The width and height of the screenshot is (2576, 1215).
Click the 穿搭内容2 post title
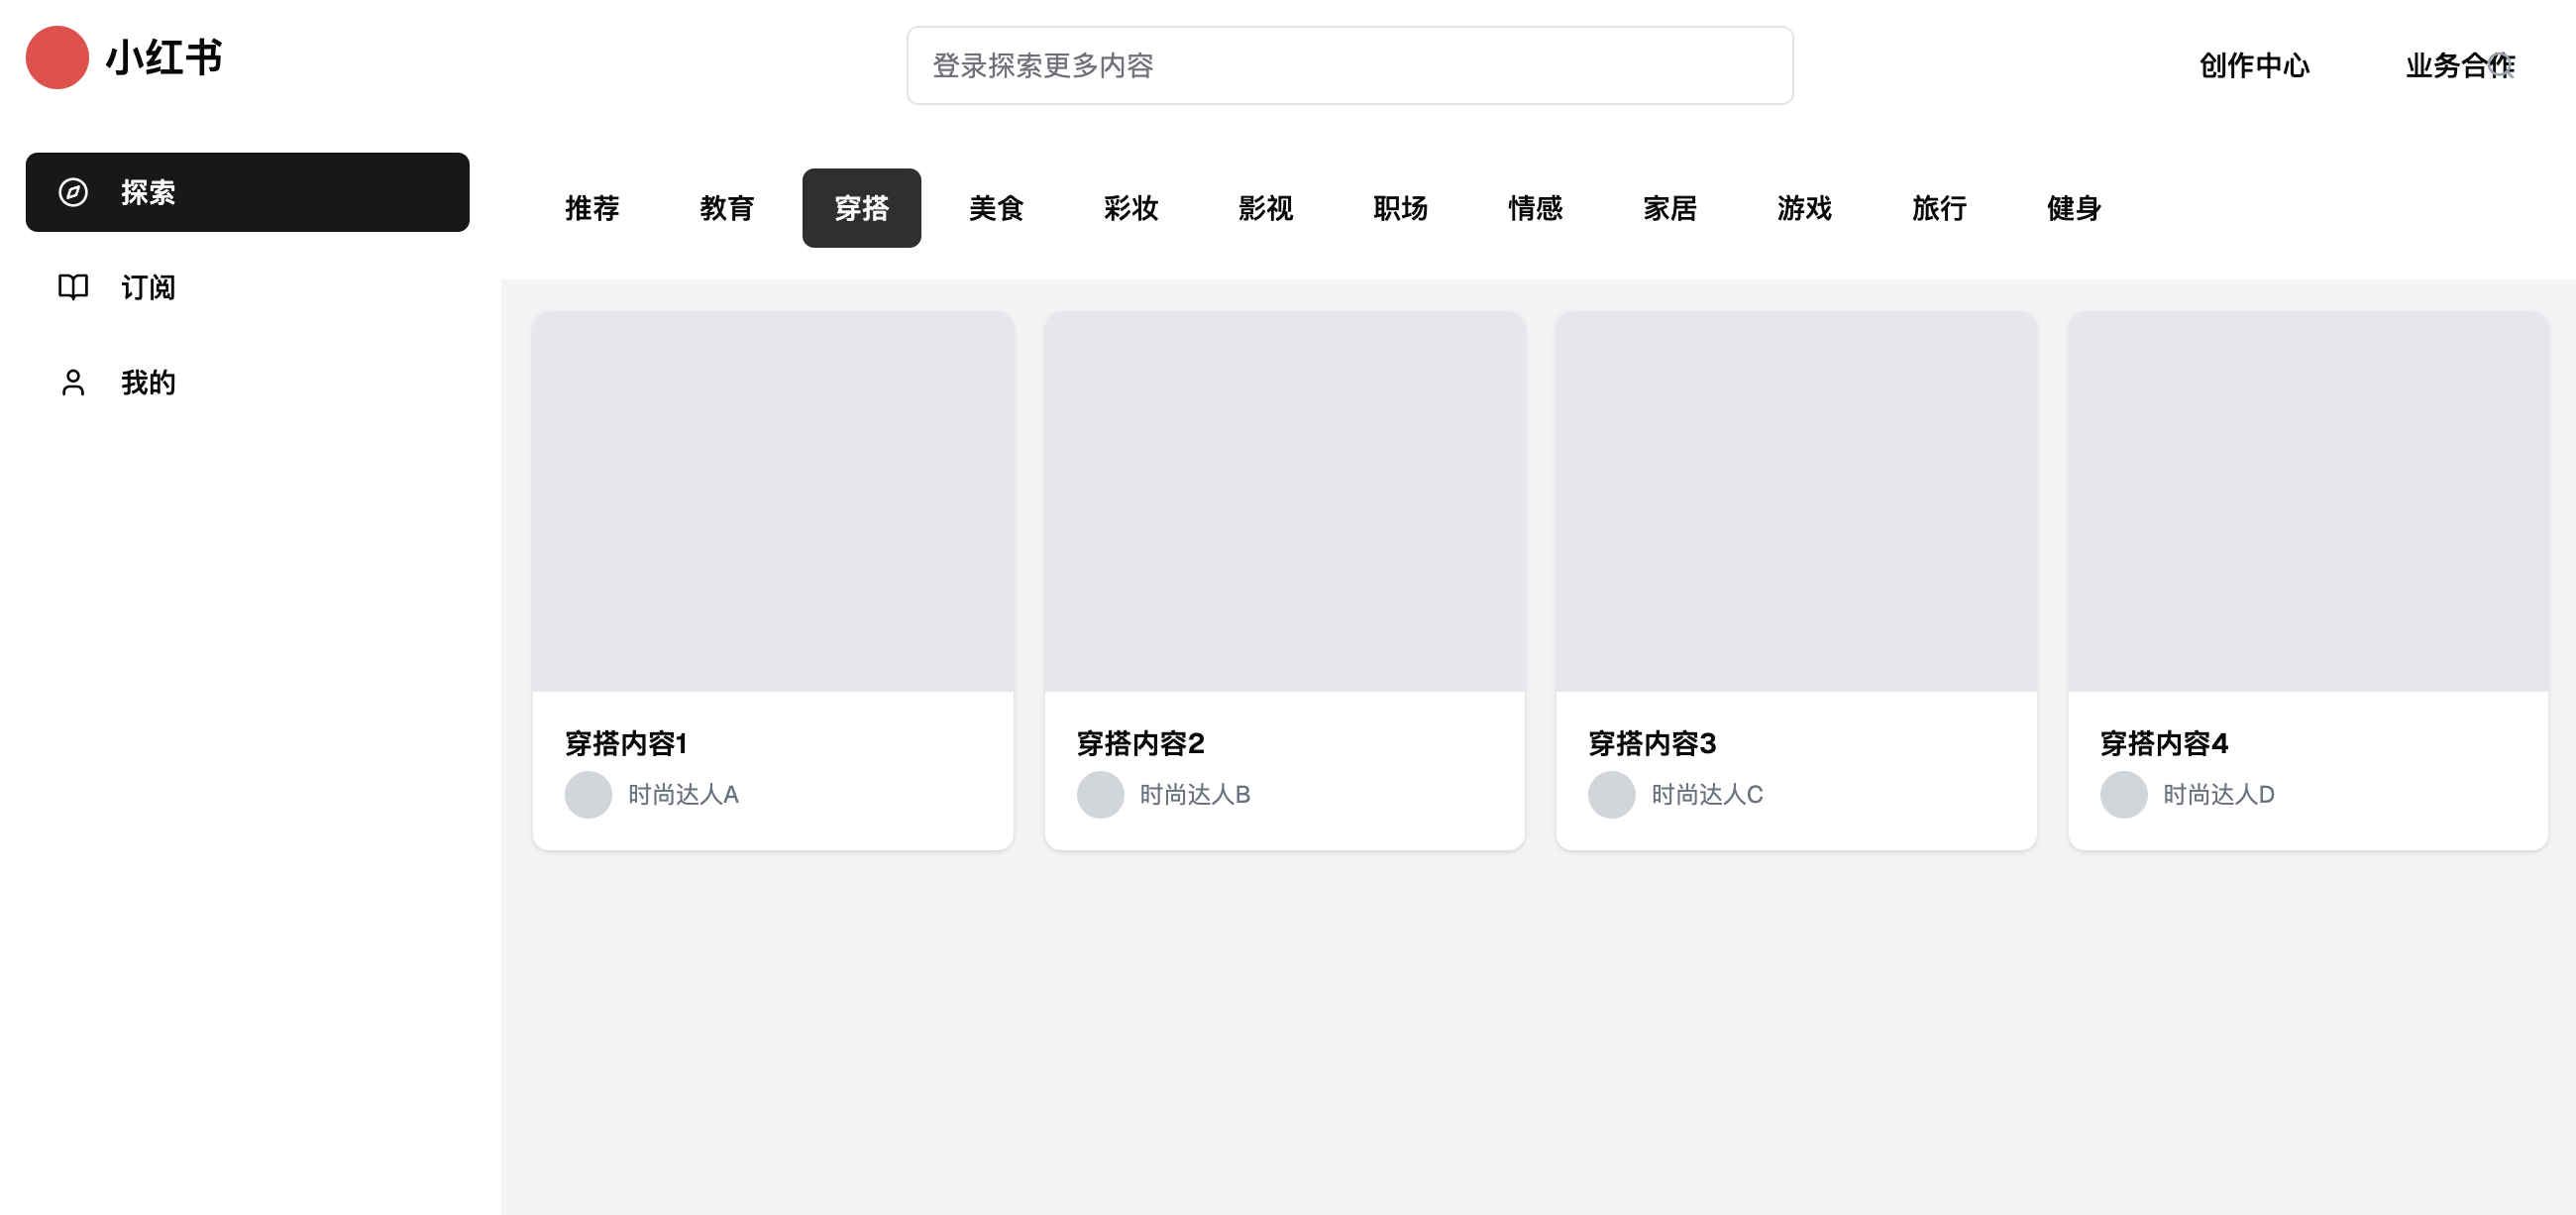point(1140,743)
